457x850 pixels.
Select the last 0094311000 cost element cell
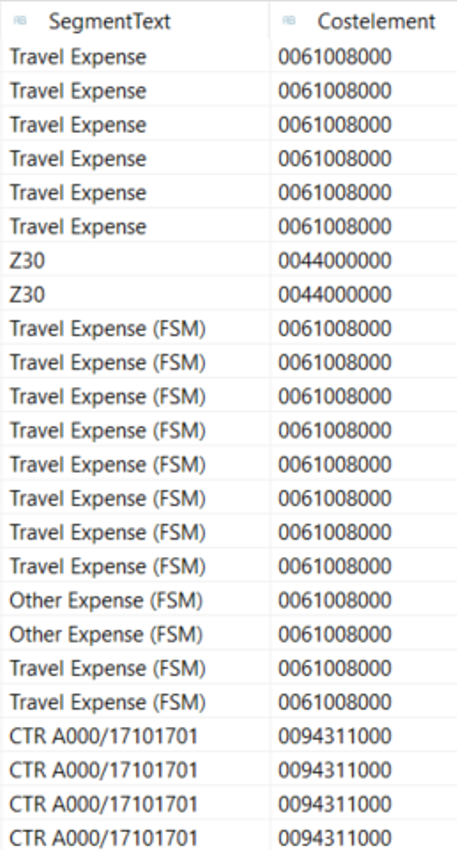(363, 838)
